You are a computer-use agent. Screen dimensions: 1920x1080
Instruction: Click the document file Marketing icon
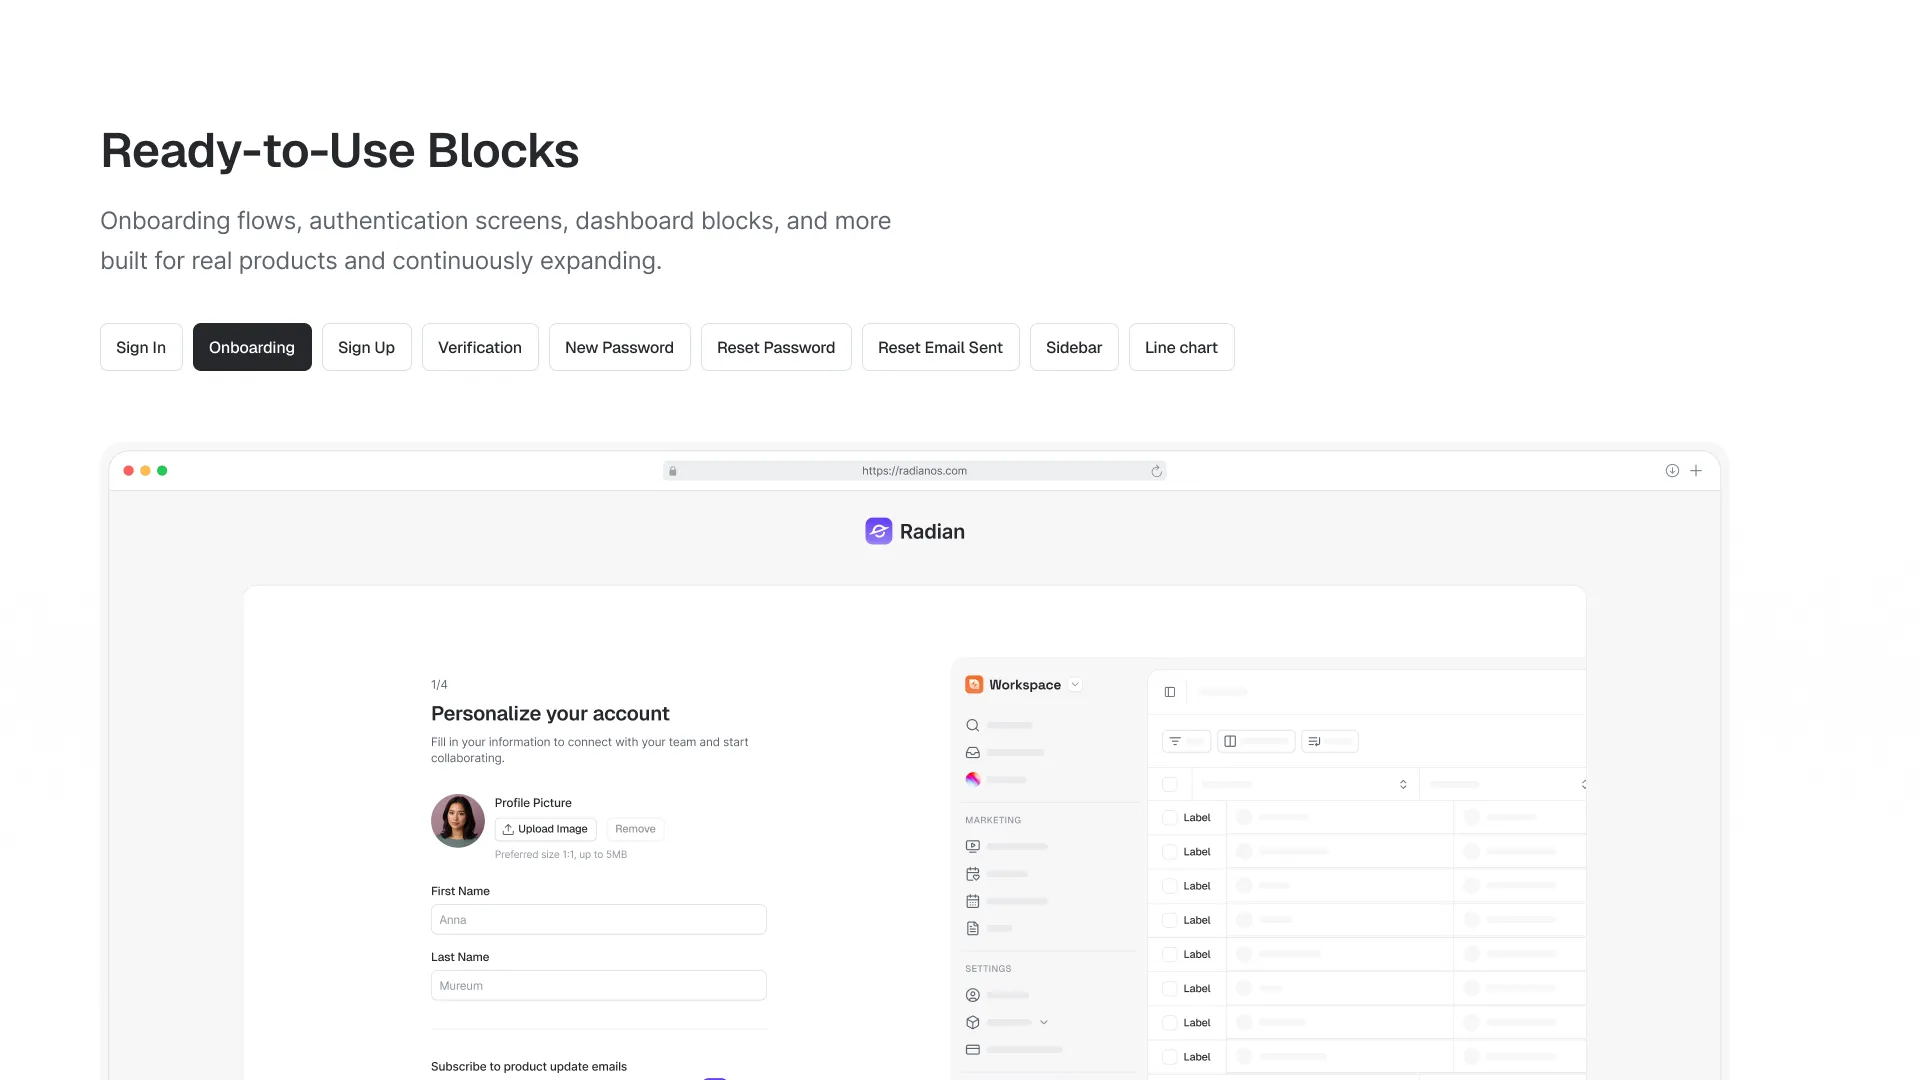tap(972, 928)
